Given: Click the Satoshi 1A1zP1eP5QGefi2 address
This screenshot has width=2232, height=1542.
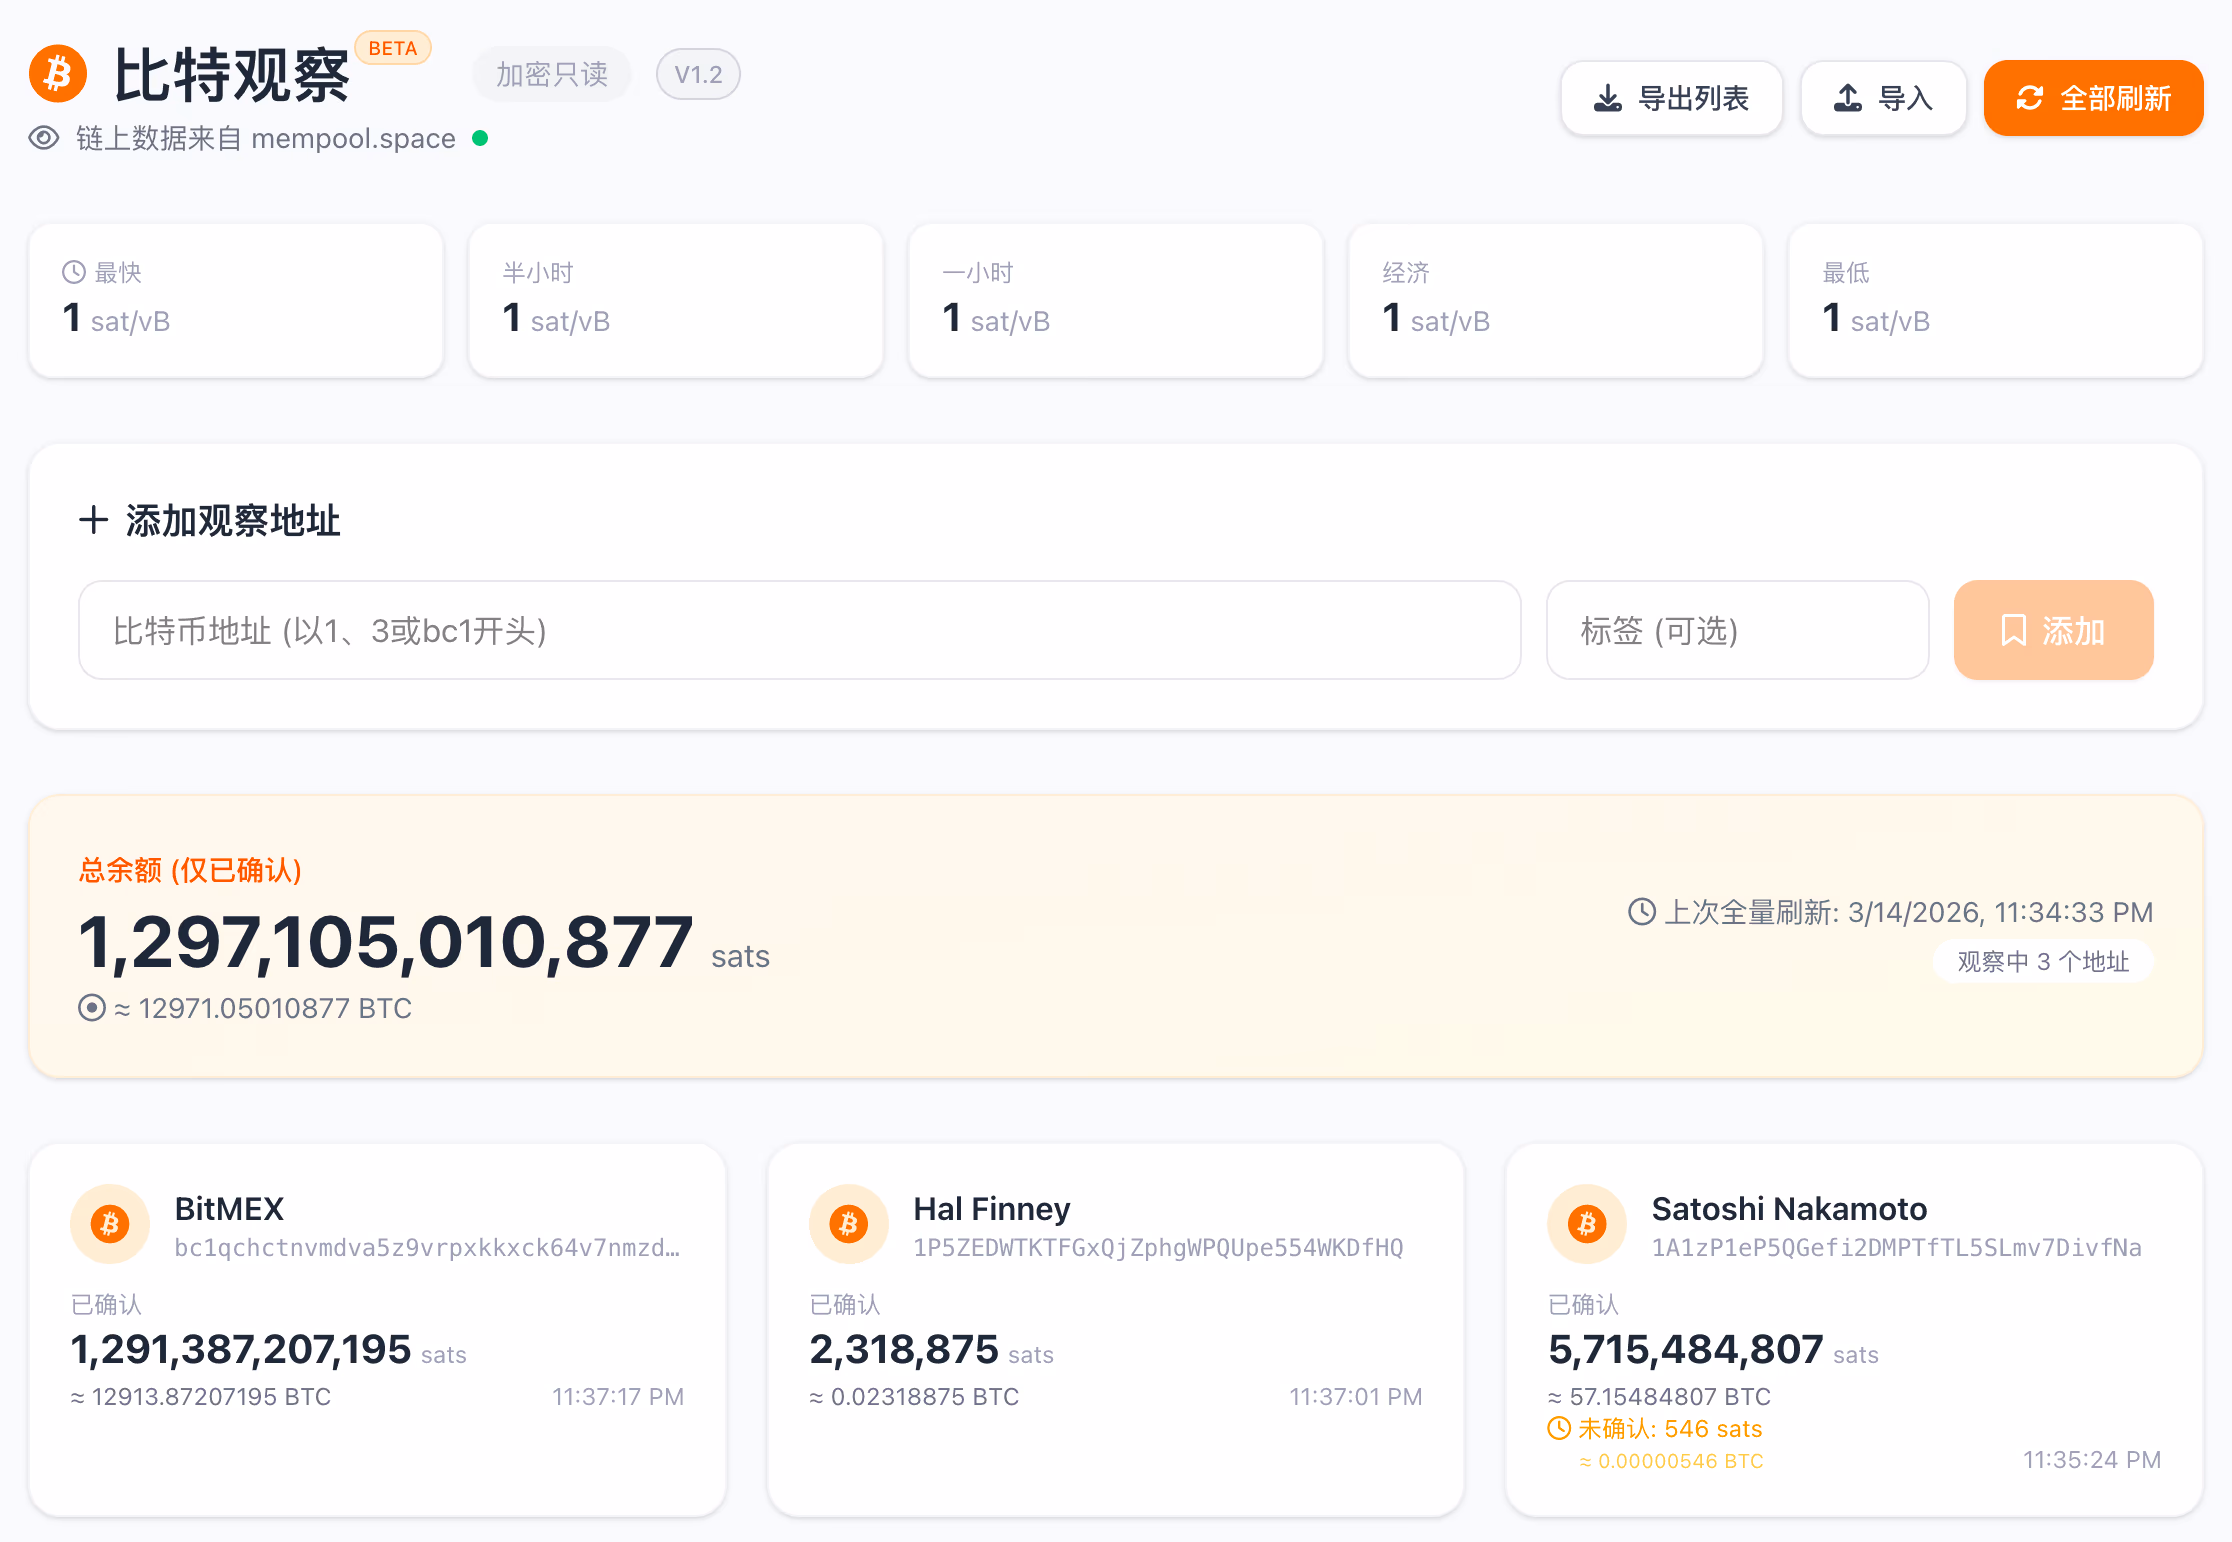Looking at the screenshot, I should 1897,1248.
